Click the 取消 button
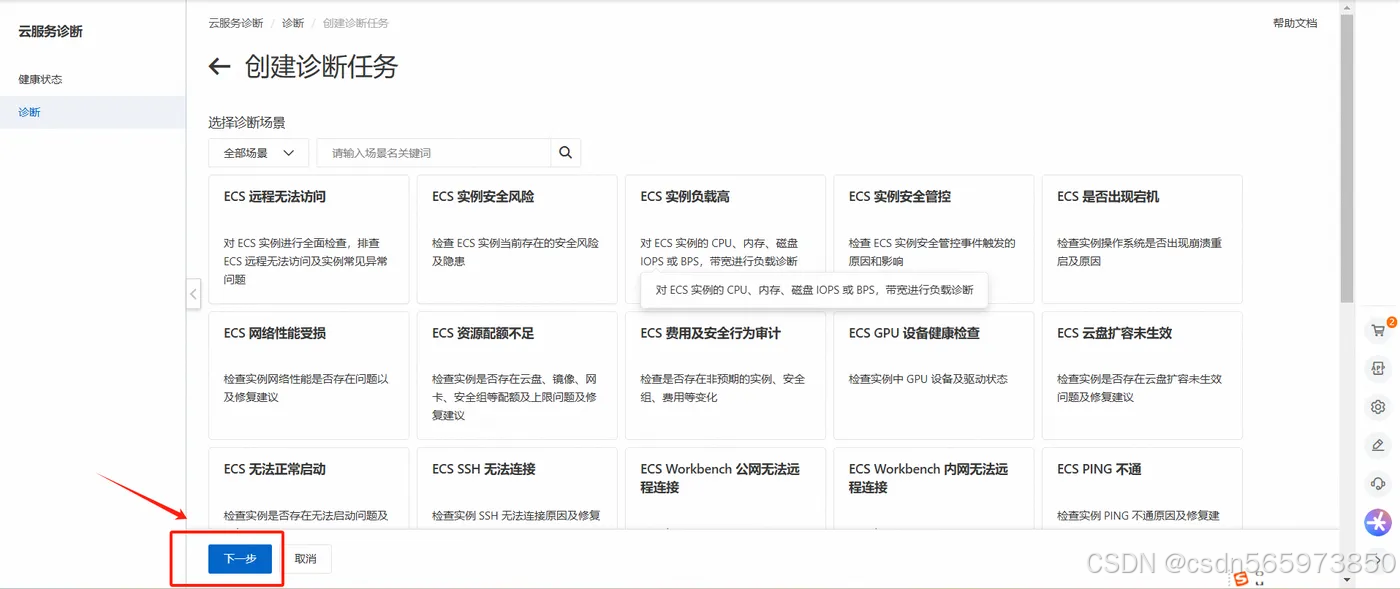 (x=307, y=558)
